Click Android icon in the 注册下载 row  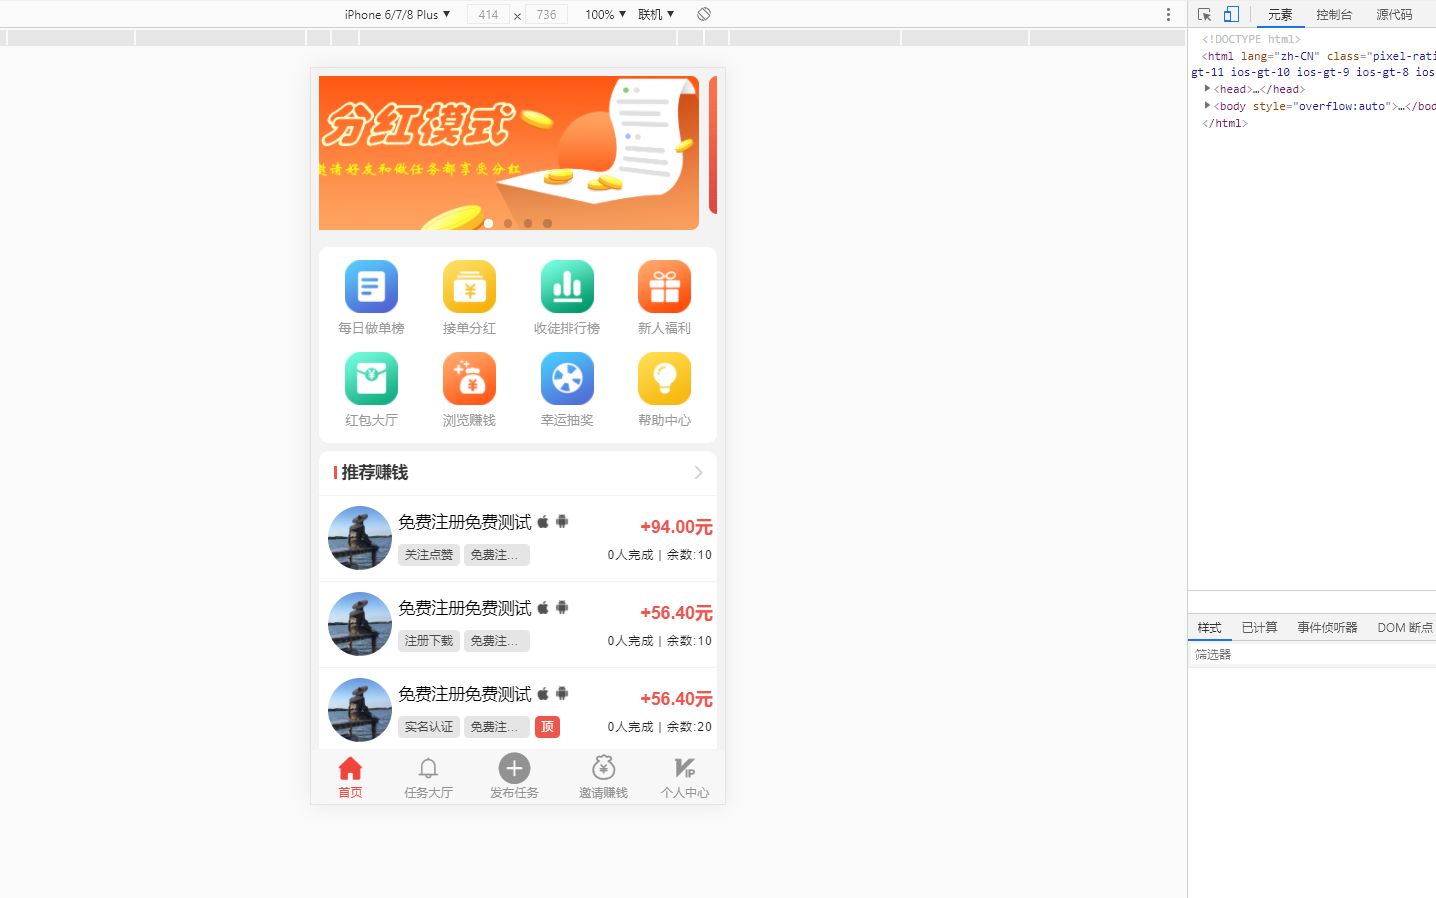562,607
